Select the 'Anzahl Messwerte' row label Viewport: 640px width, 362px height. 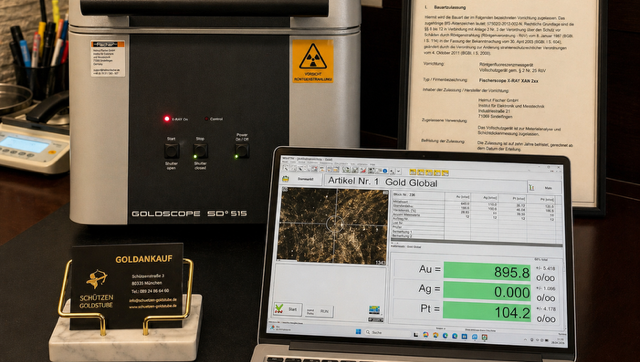coord(407,214)
